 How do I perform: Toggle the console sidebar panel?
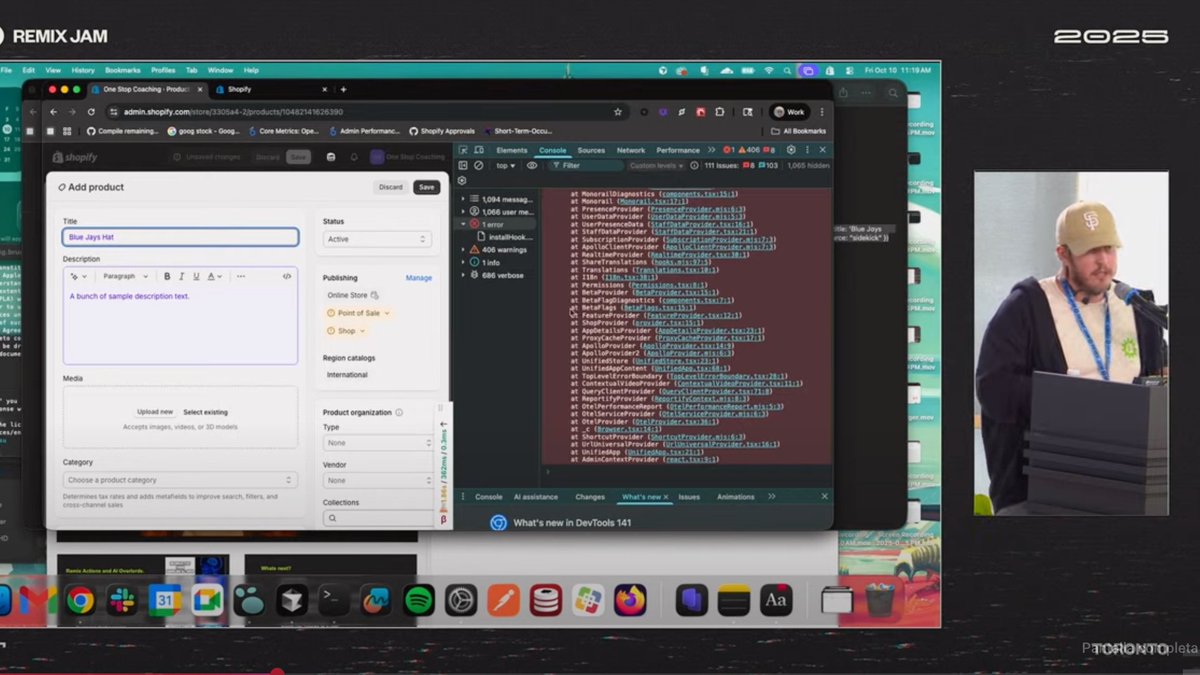click(463, 165)
